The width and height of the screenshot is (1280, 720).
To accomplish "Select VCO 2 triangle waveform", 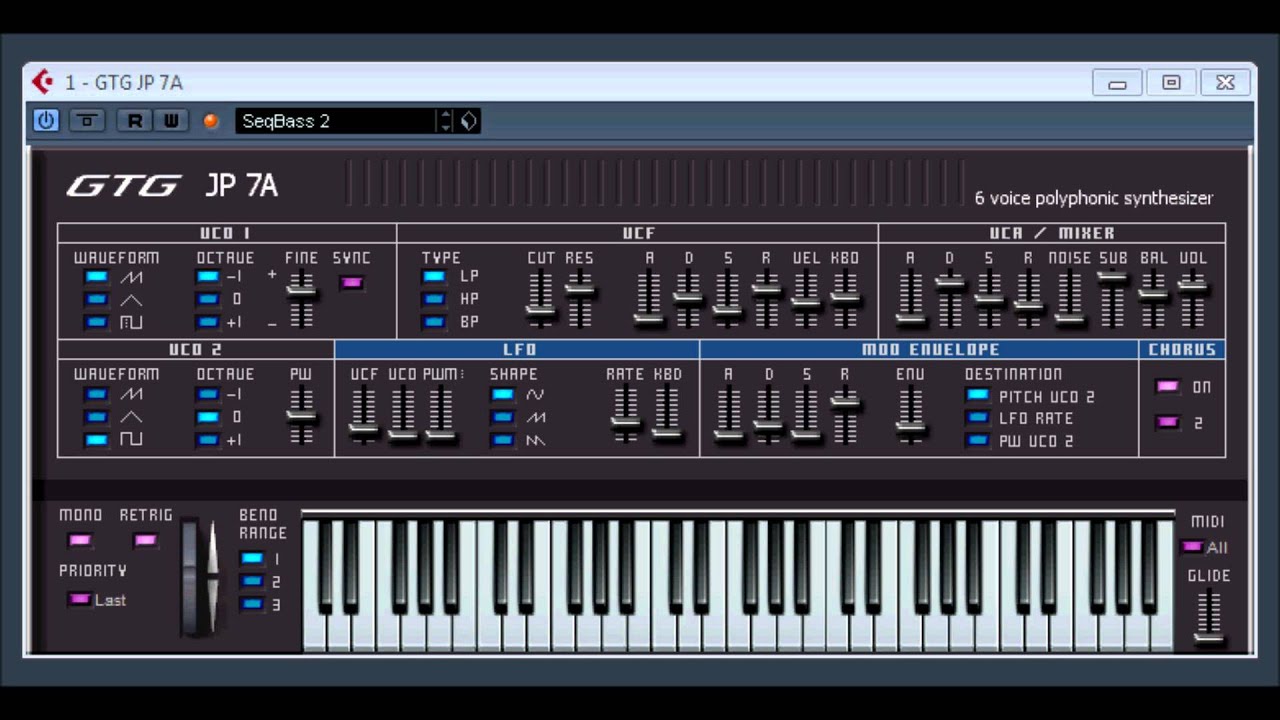I will 96,417.
